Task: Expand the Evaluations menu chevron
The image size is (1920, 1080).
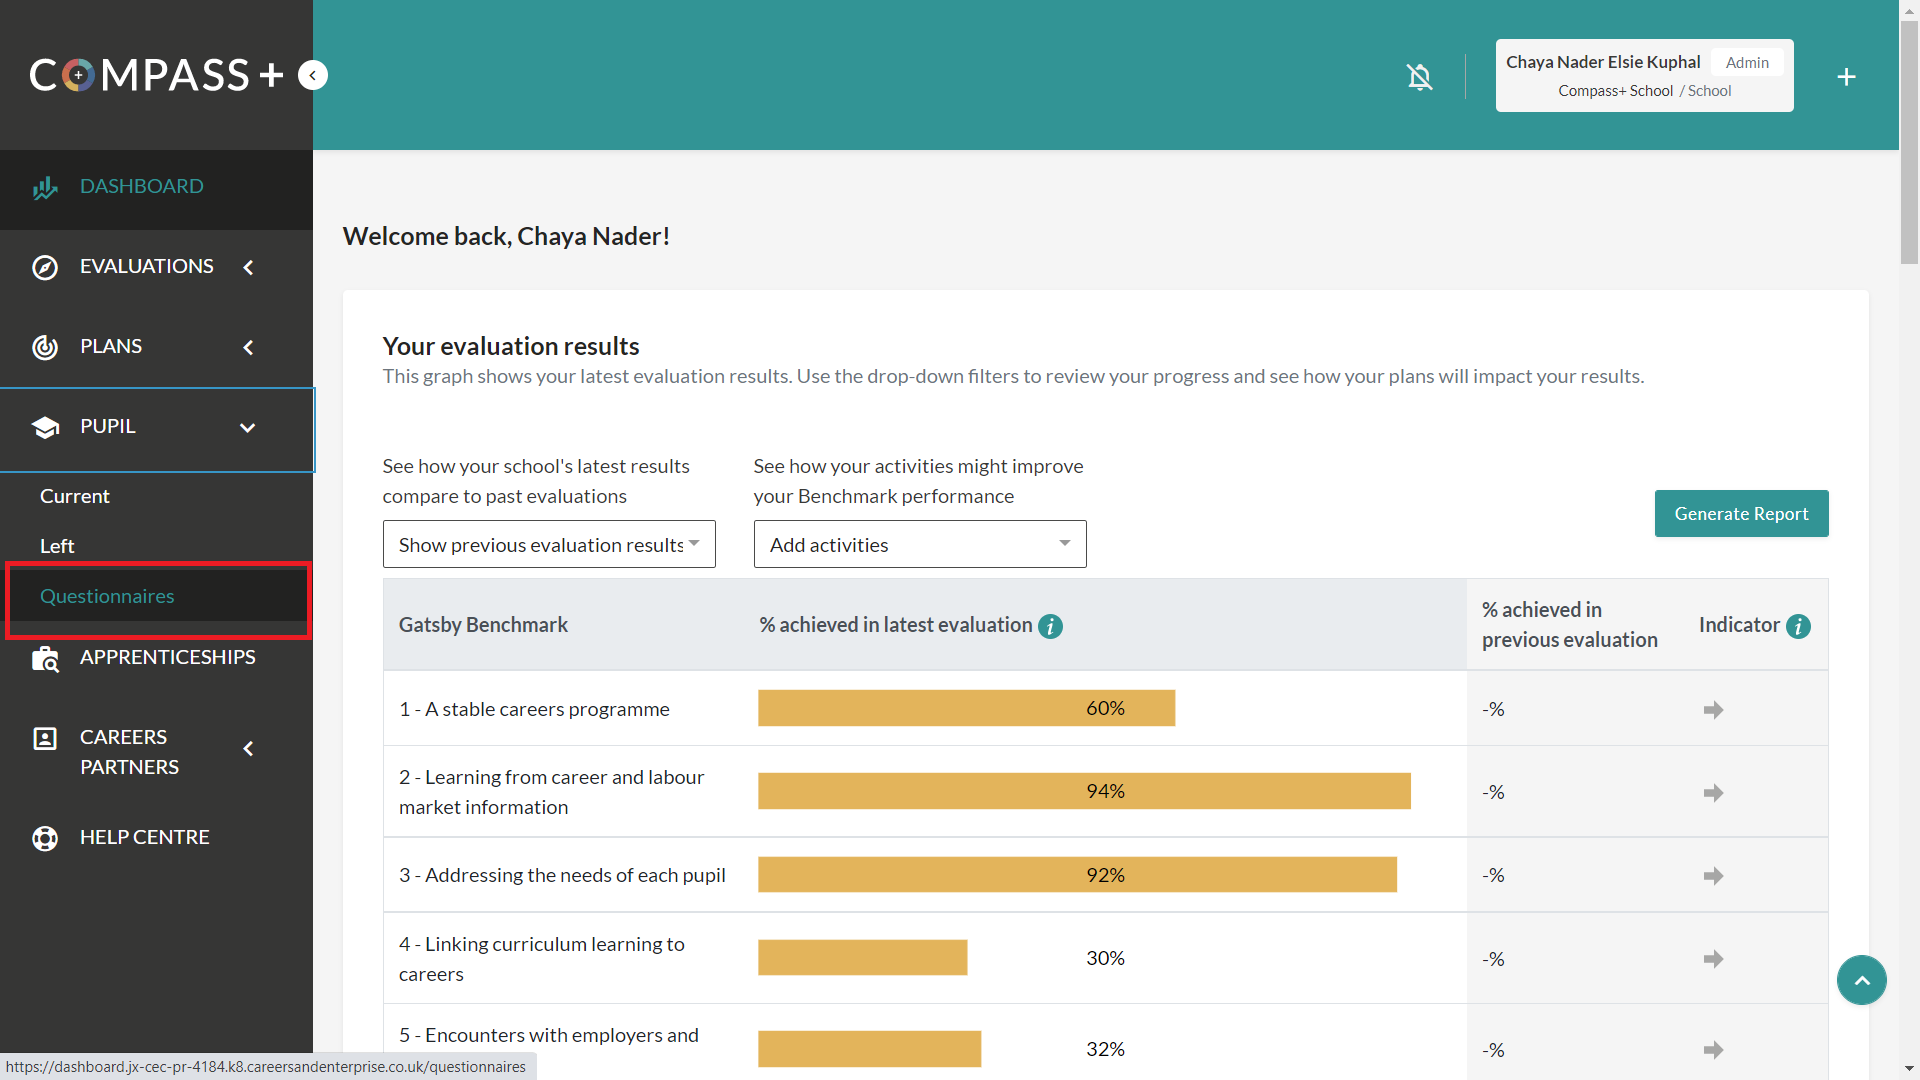Action: [248, 267]
